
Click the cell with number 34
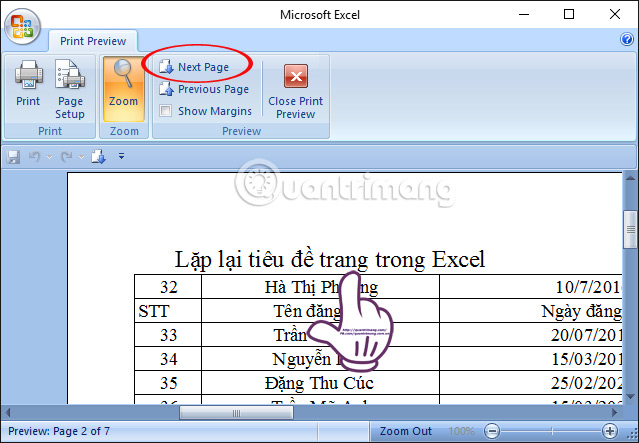[x=168, y=359]
